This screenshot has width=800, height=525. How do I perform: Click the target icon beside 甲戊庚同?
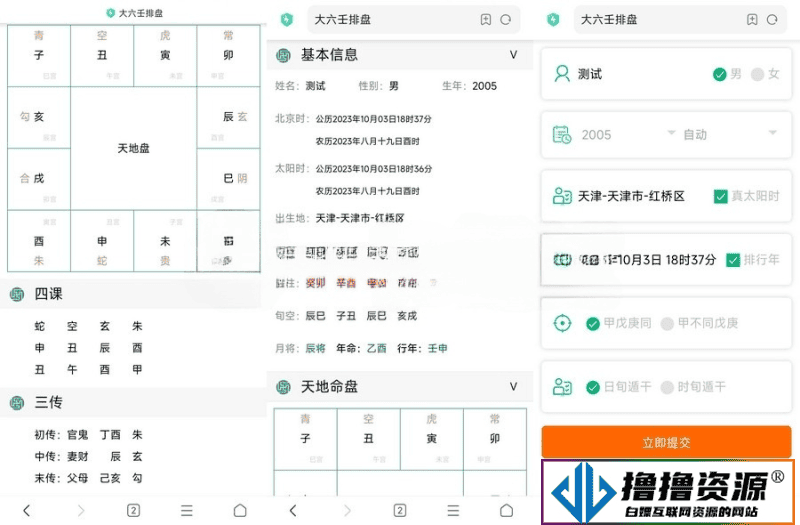[562, 323]
